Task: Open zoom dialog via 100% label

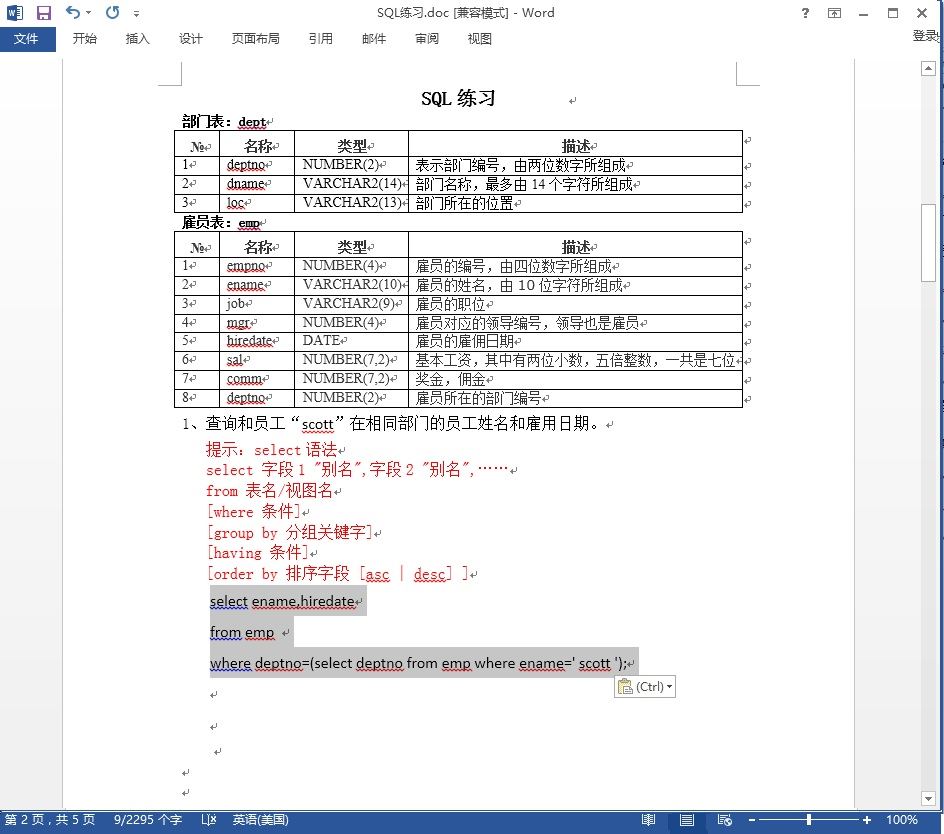Action: click(902, 820)
